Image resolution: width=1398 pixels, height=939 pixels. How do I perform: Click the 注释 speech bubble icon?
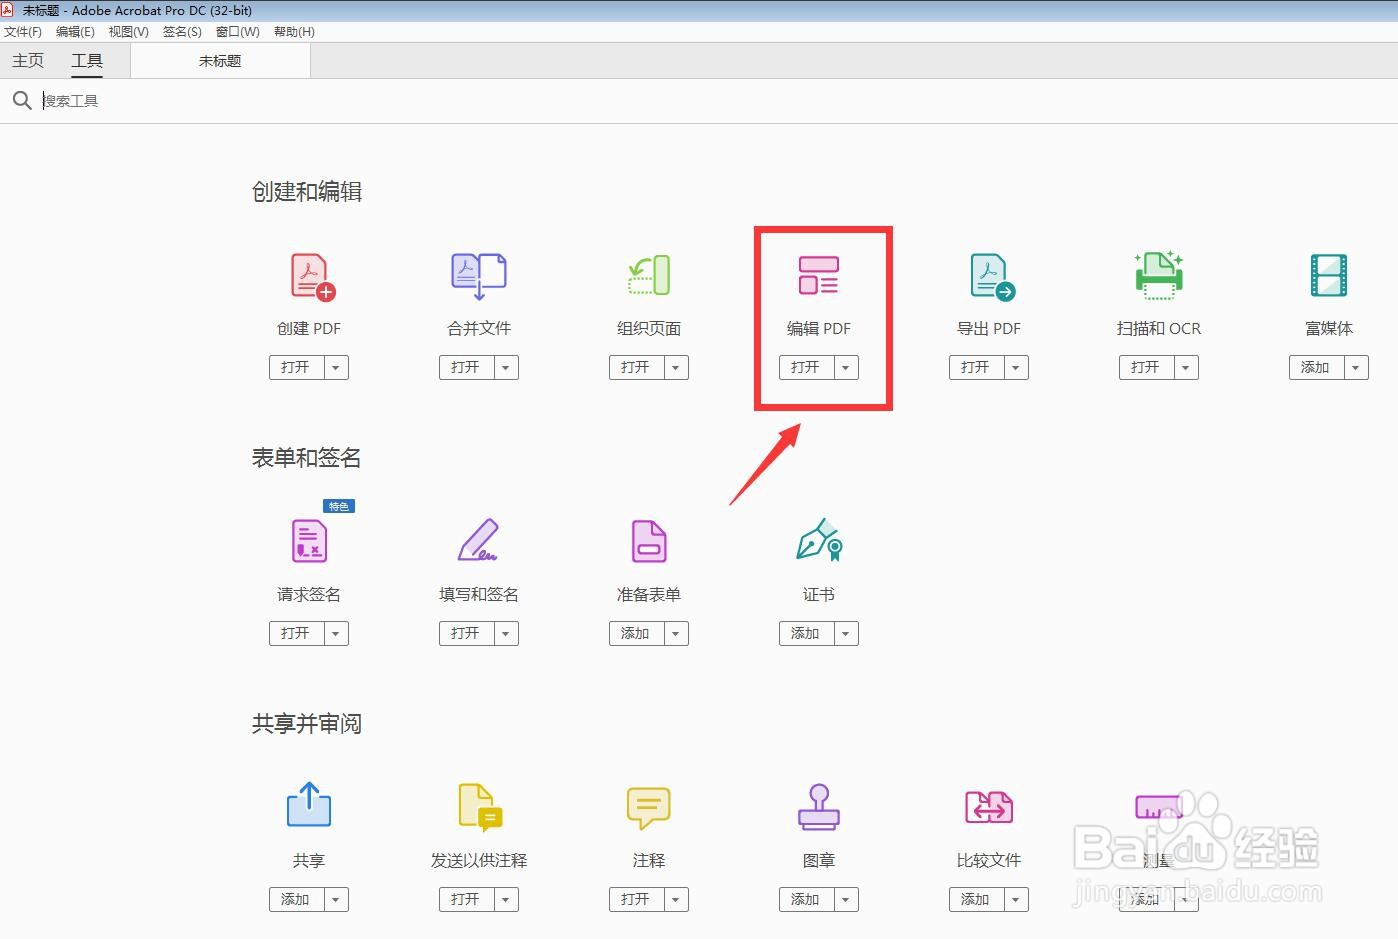649,807
